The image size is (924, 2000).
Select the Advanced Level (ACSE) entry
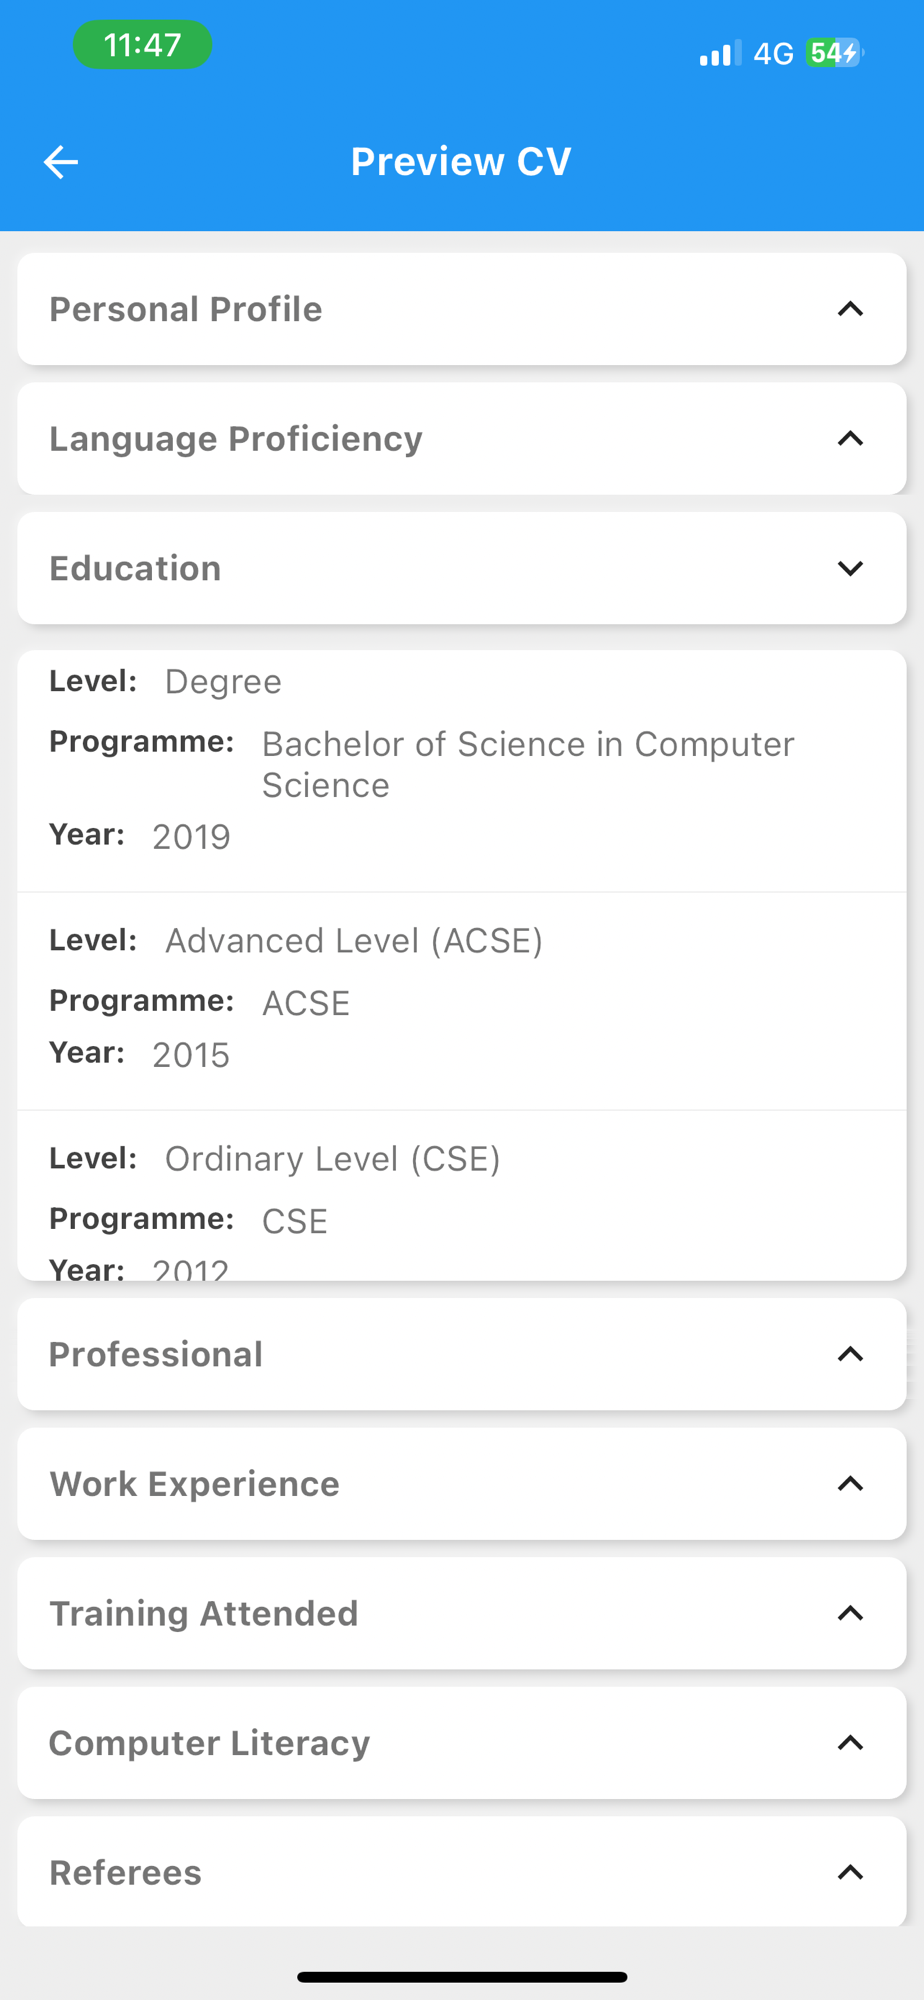point(460,1000)
